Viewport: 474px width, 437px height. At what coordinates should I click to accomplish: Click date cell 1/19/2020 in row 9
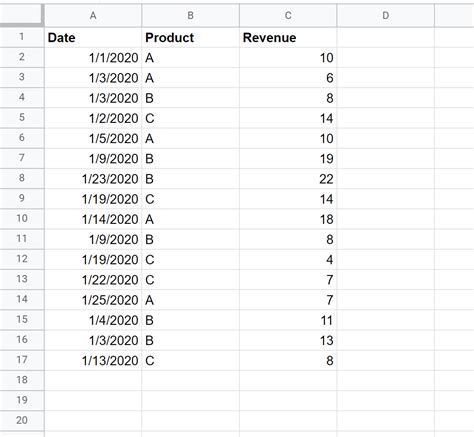click(93, 199)
